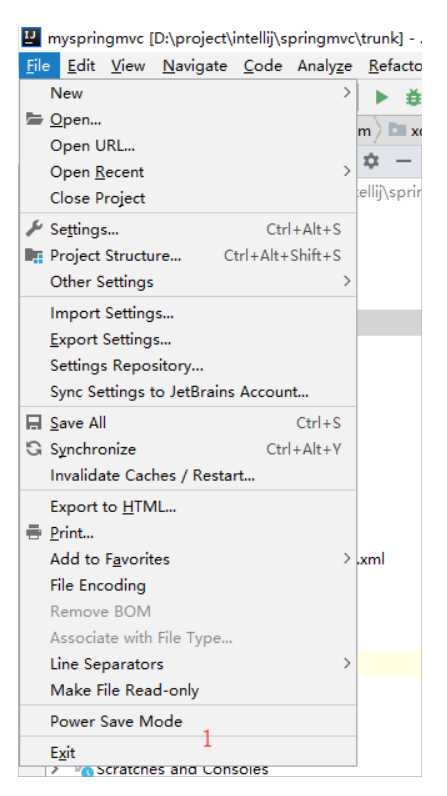447x796 pixels.
Task: Click the minus hide panel icon
Action: coord(403,161)
